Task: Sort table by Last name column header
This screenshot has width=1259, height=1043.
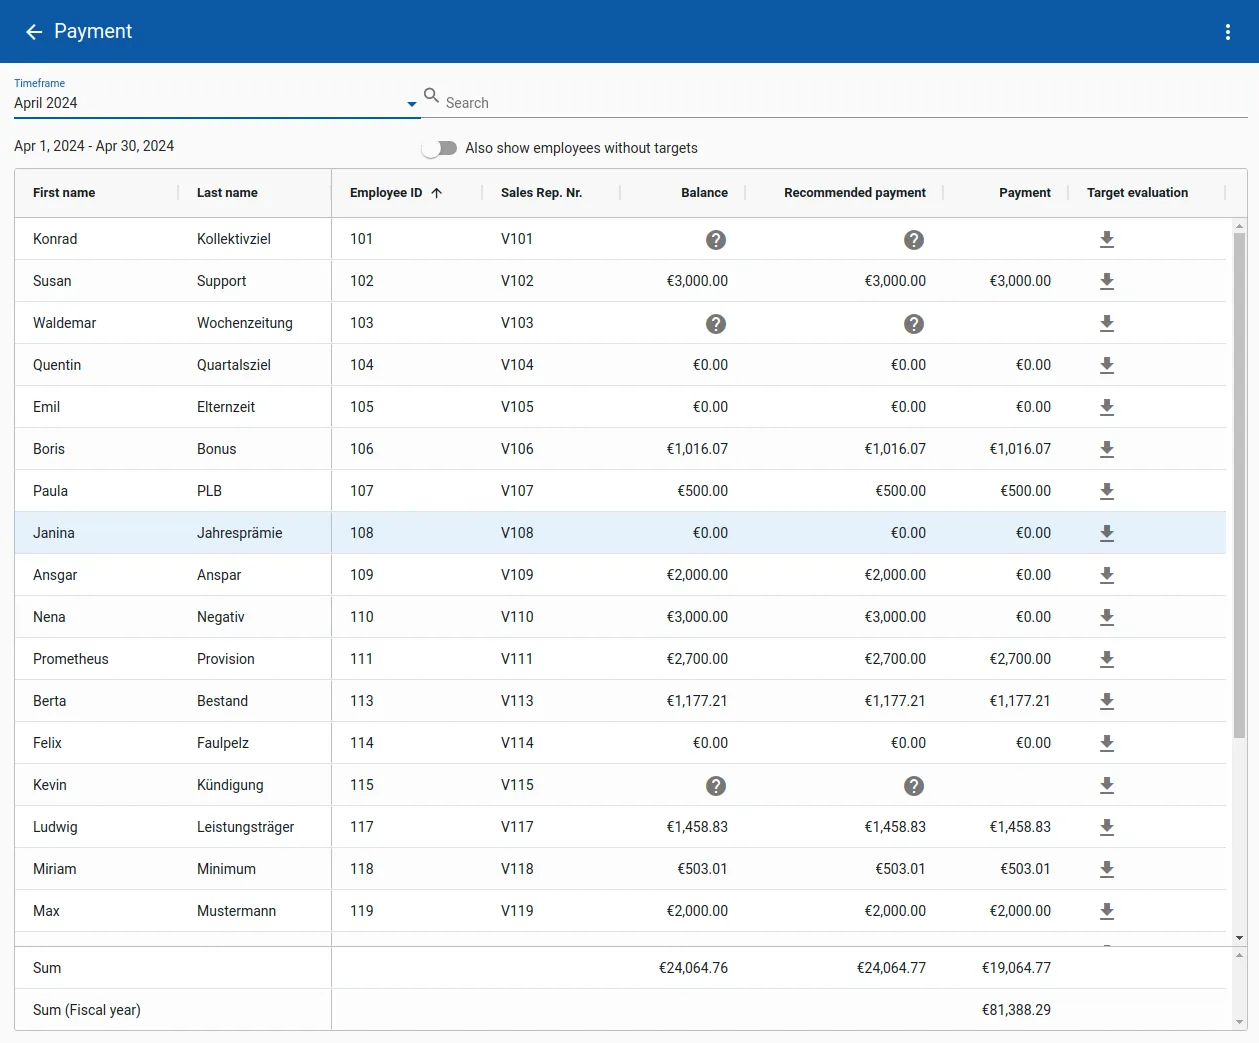Action: [x=227, y=193]
